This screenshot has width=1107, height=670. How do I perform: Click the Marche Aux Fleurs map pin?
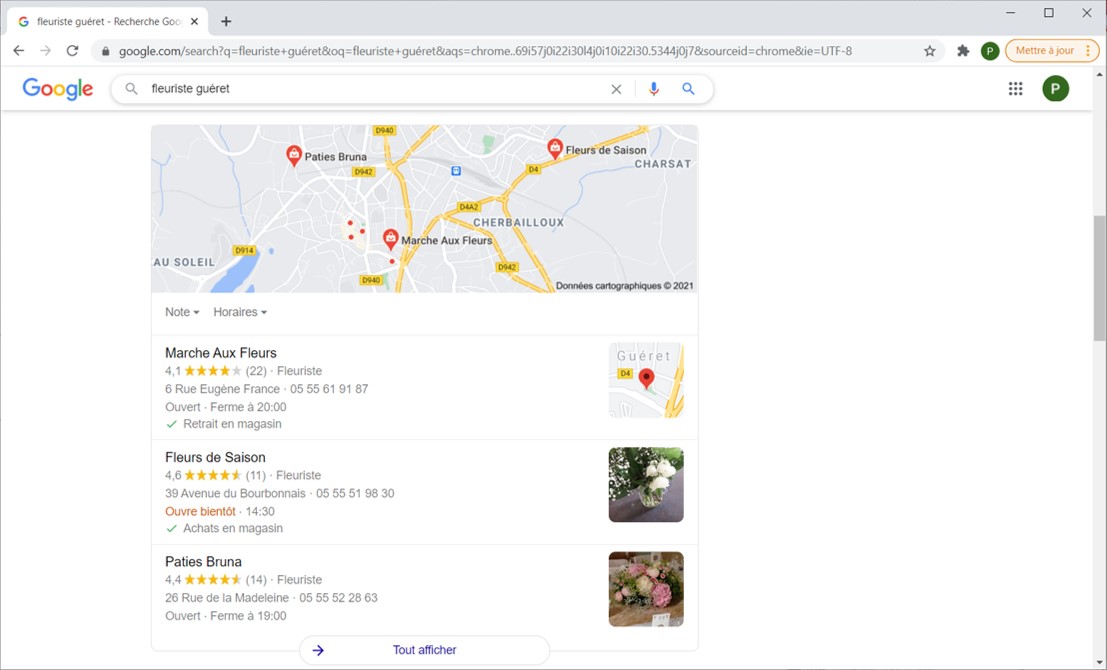click(390, 239)
